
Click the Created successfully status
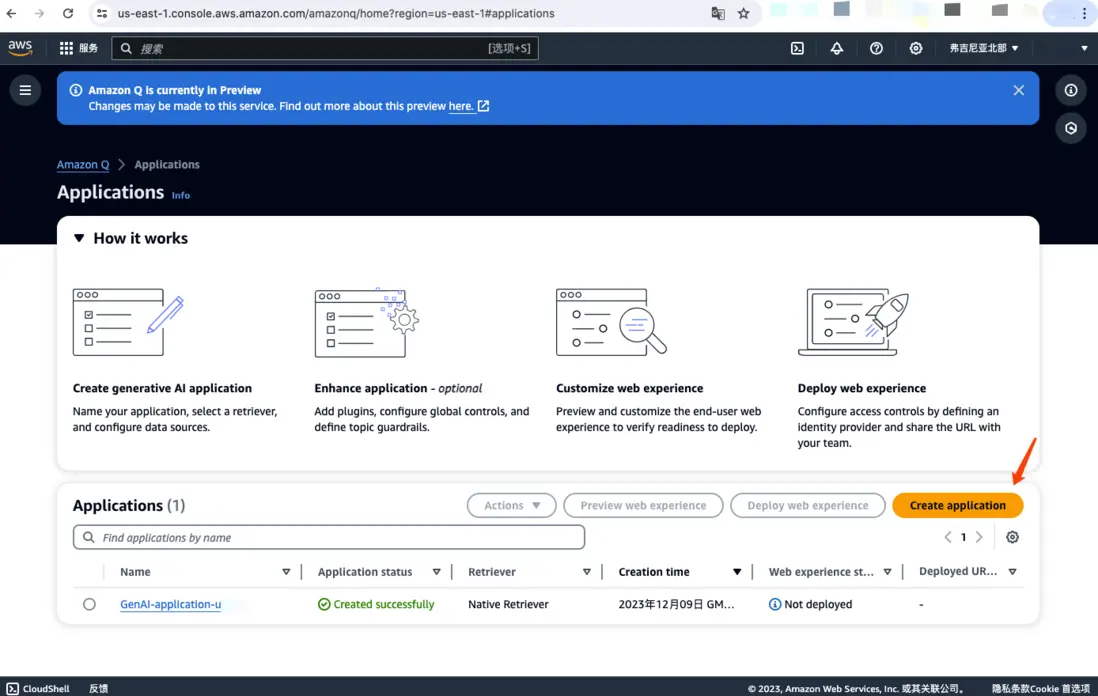pos(376,604)
